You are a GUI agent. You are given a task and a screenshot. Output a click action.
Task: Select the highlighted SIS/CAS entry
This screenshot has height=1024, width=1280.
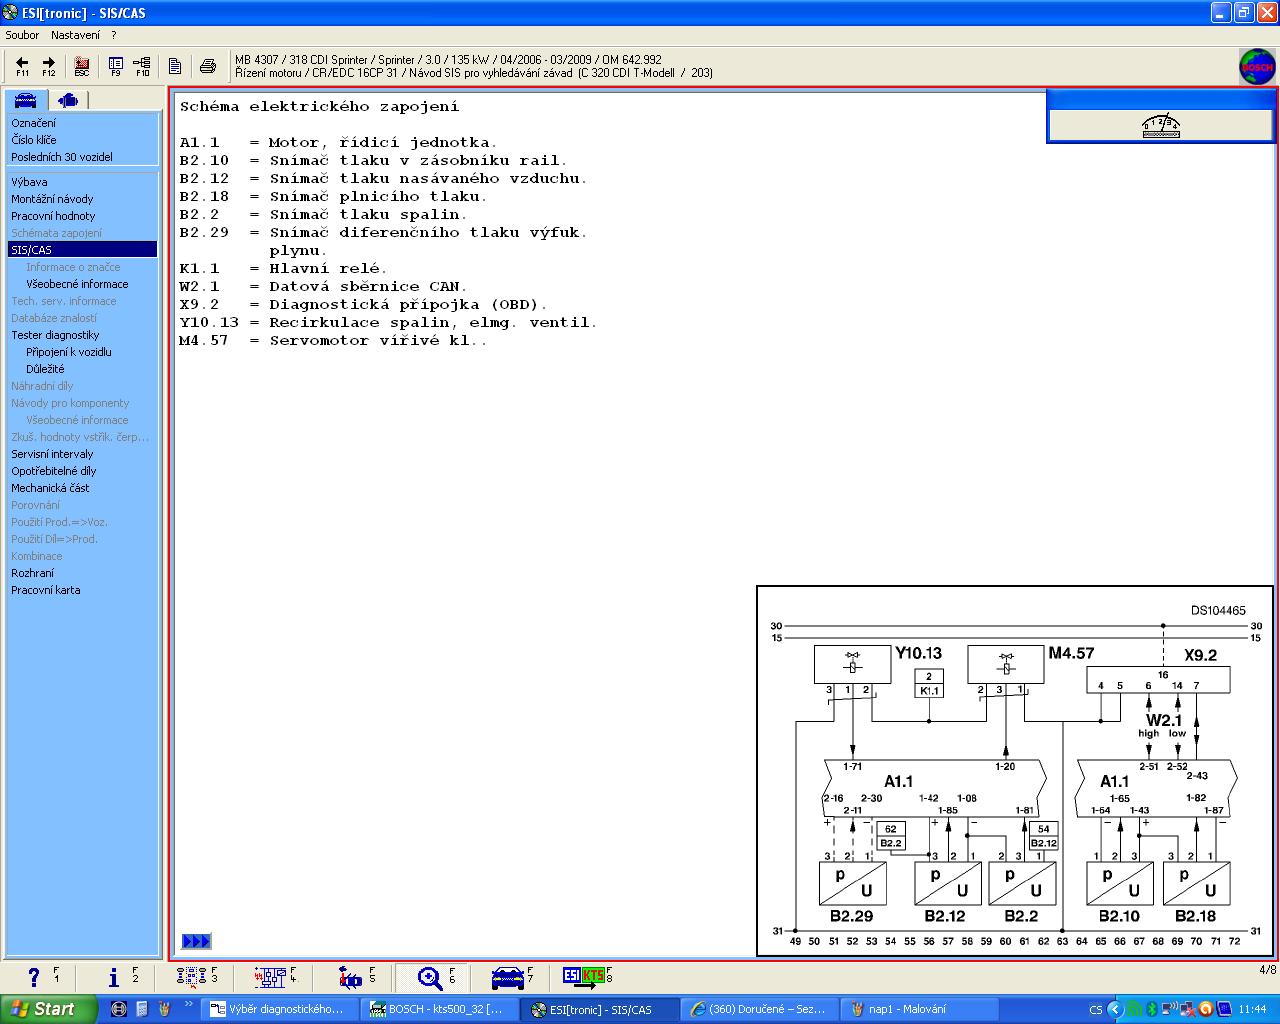click(82, 250)
